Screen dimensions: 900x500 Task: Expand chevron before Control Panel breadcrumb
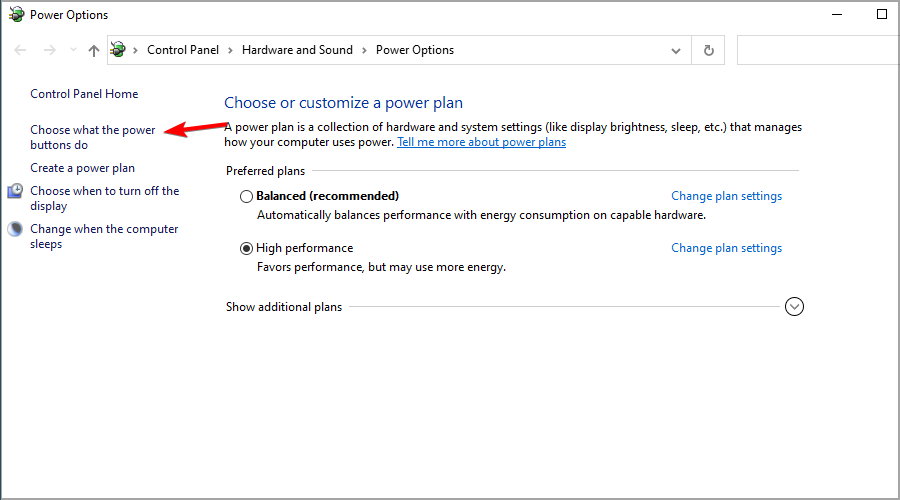(135, 51)
